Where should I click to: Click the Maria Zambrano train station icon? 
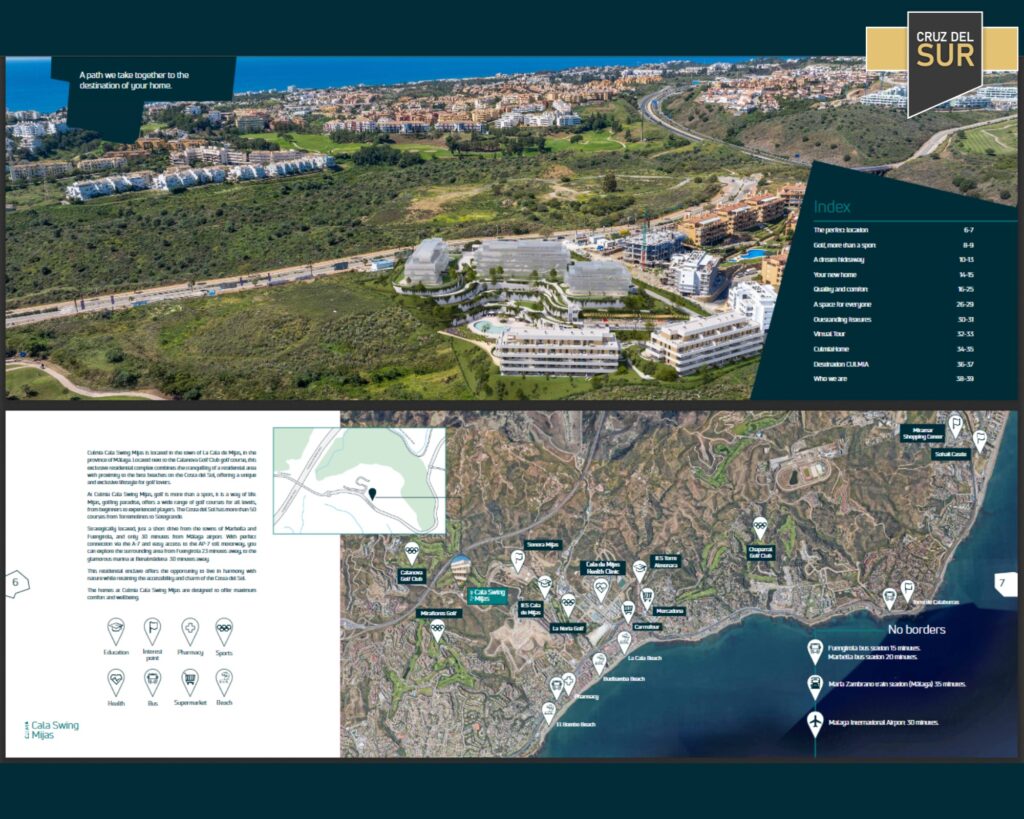pyautogui.click(x=815, y=686)
